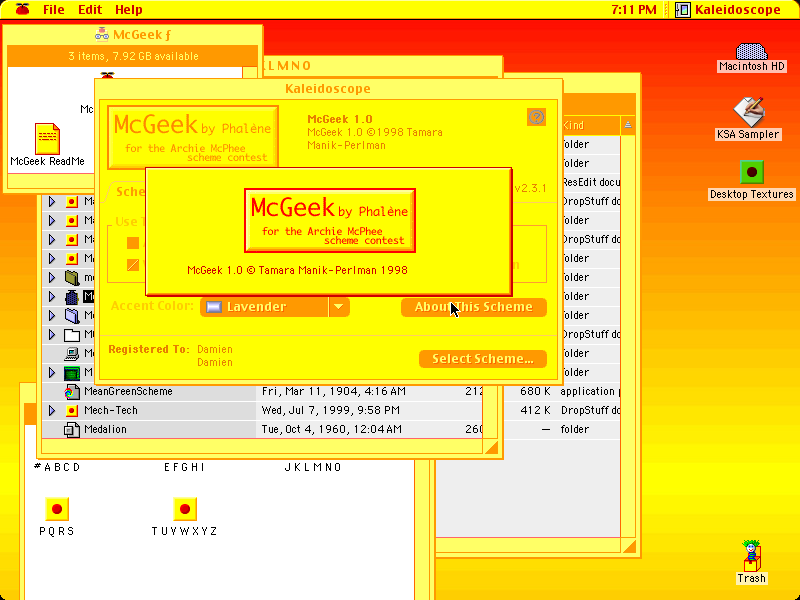Screen dimensions: 800x600
Task: Click the Lavender color swatch chip
Action: coord(214,307)
